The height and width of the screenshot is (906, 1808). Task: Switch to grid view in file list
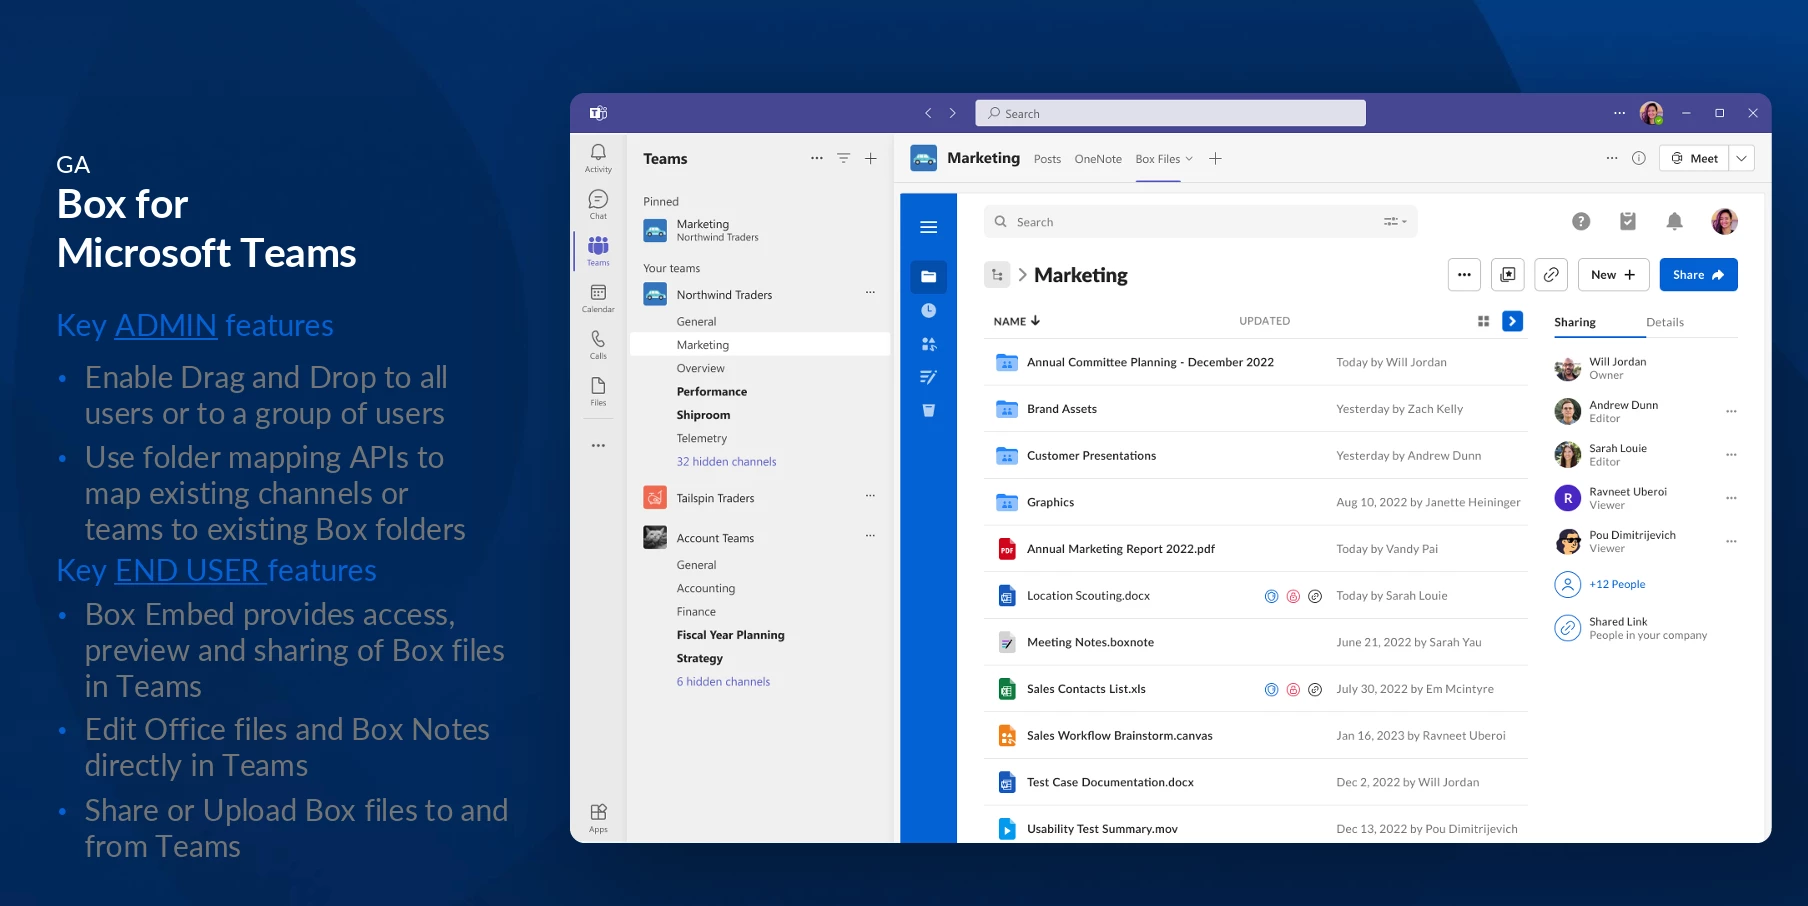pos(1483,321)
